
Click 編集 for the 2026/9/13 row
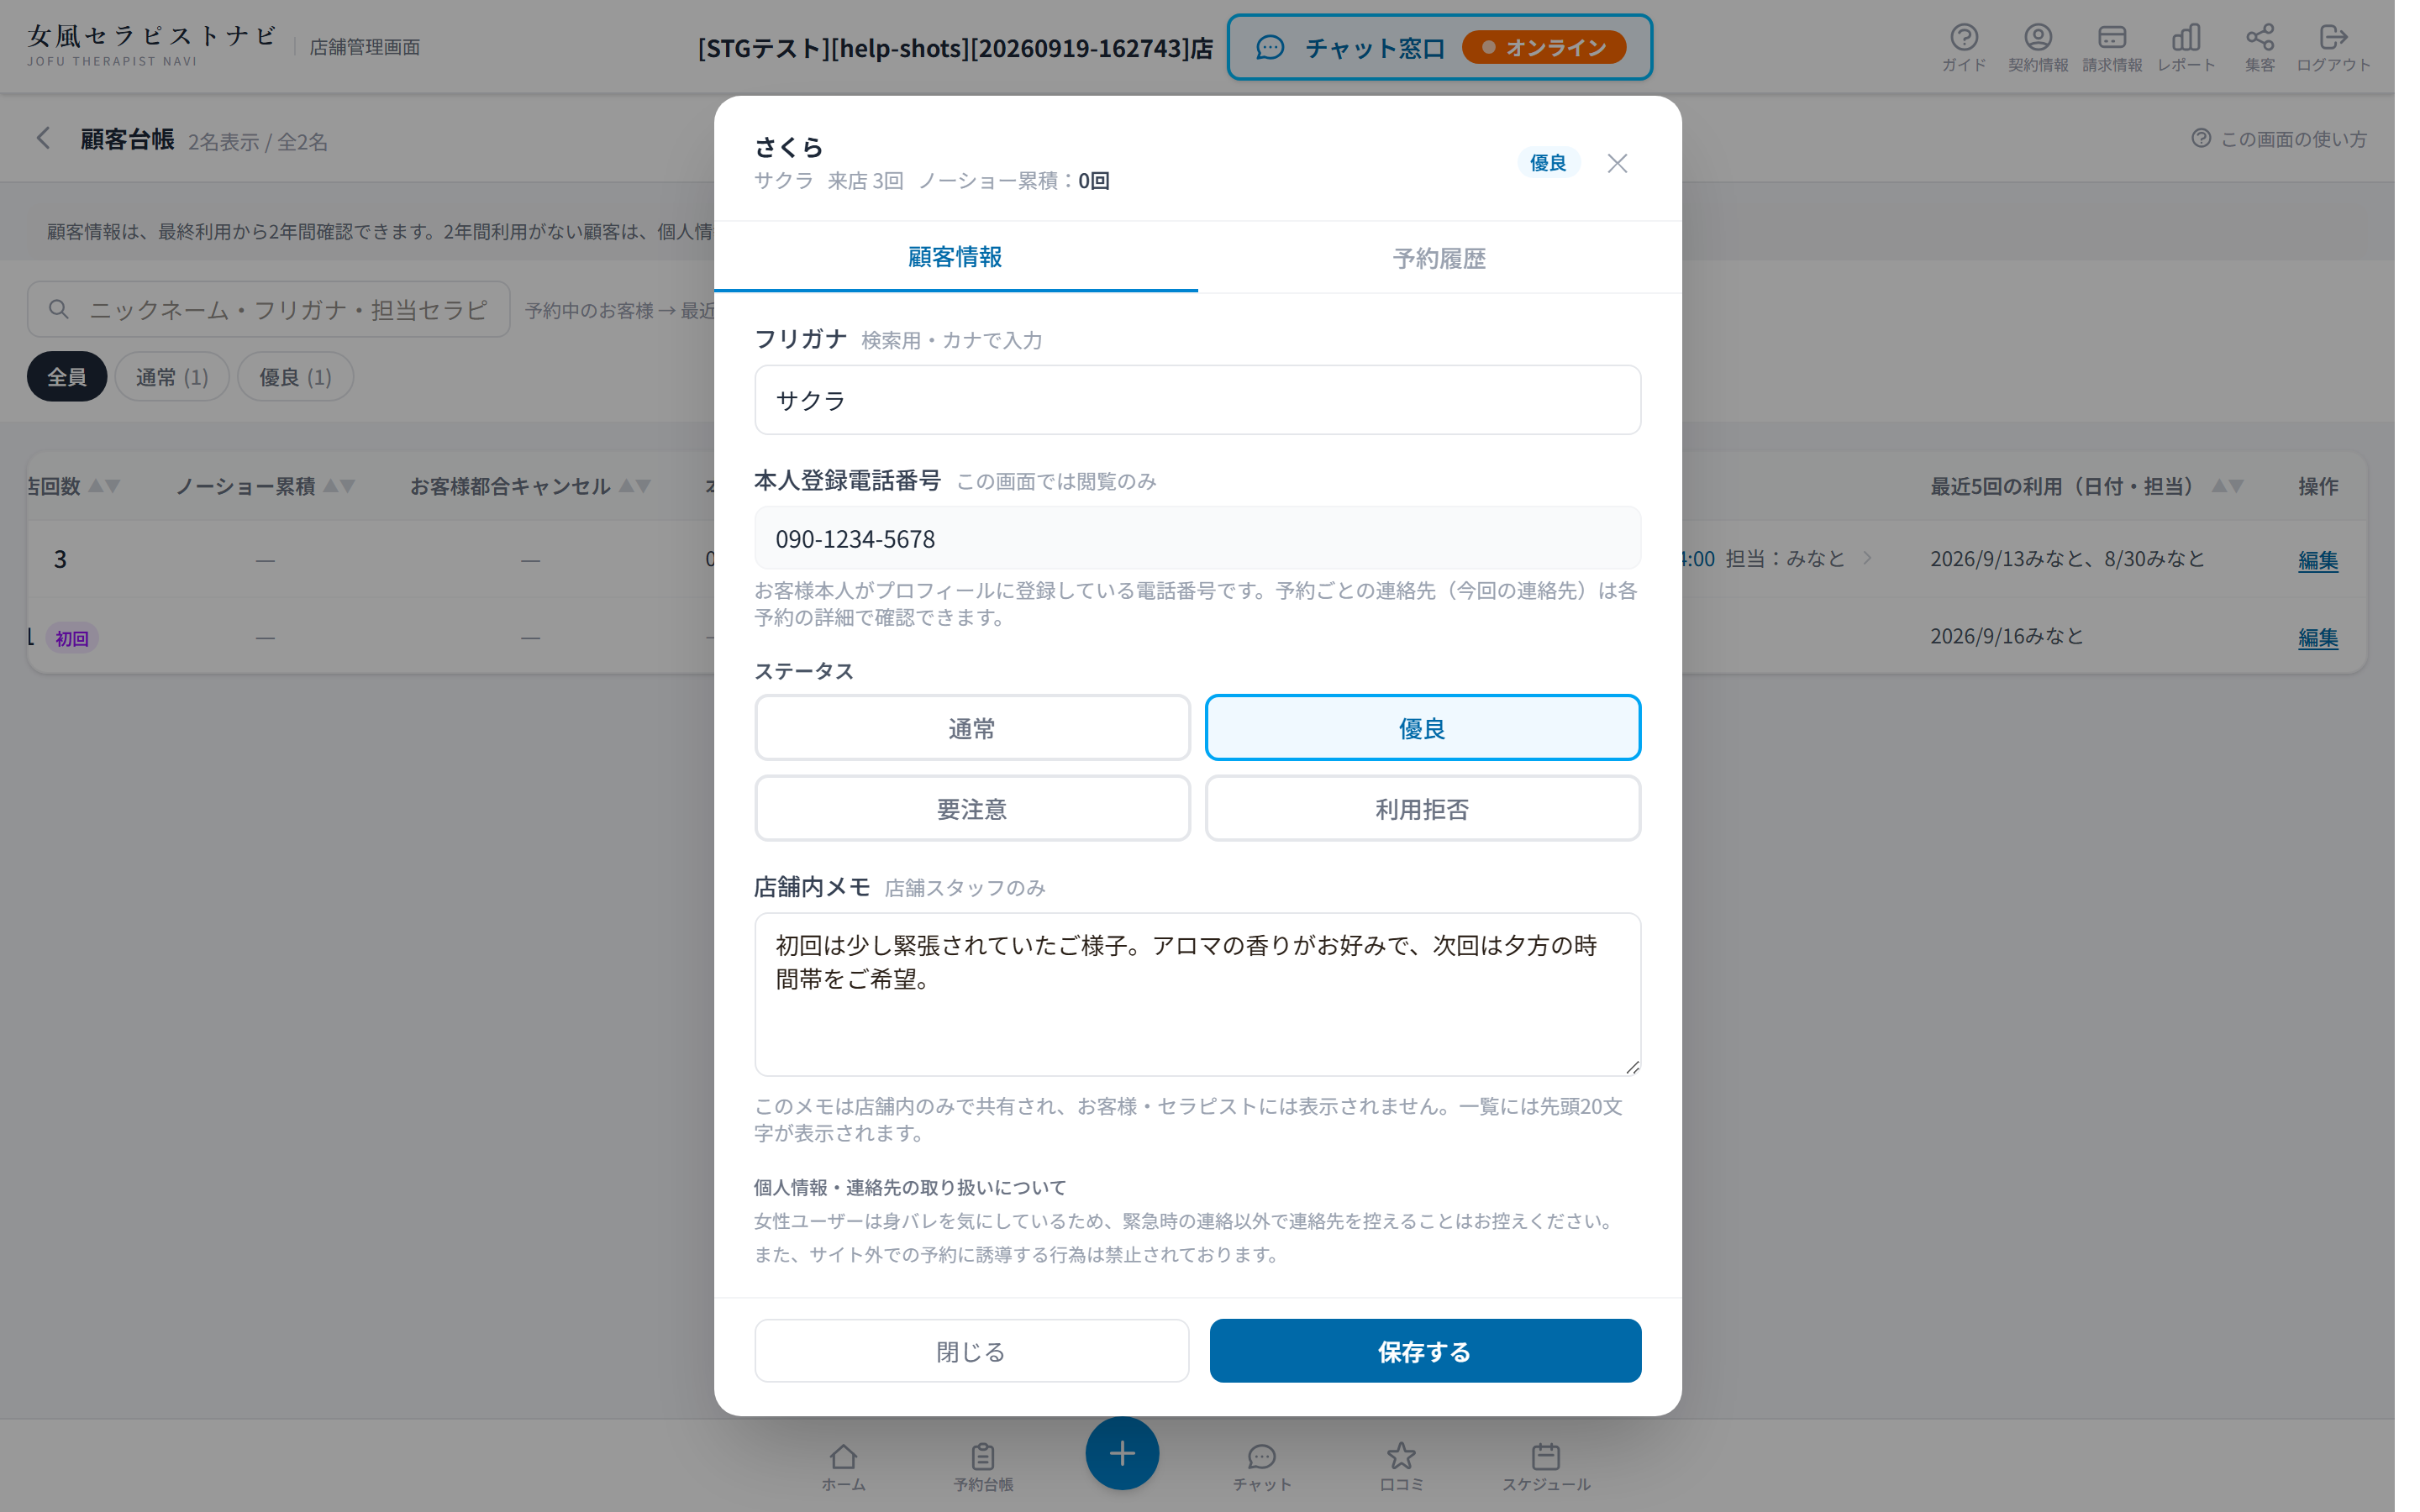(x=2317, y=560)
